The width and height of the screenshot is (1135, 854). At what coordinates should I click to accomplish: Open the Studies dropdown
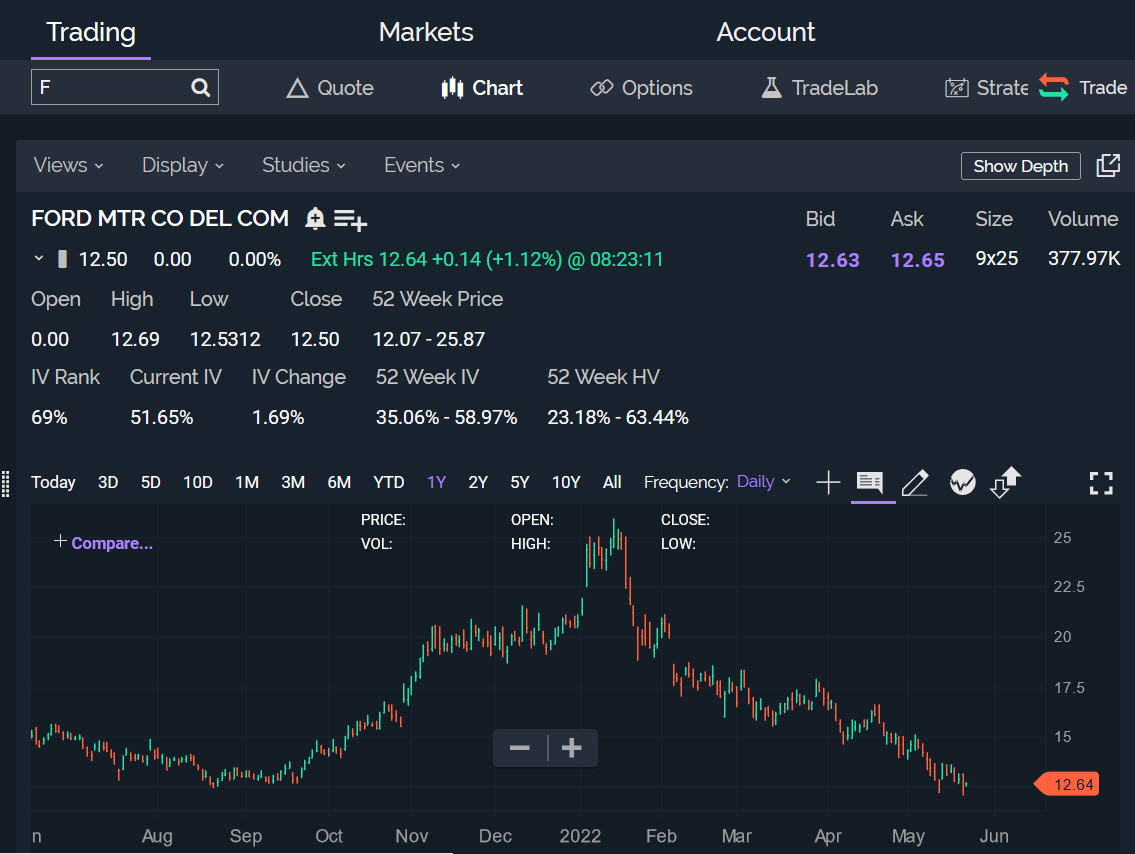coord(303,166)
